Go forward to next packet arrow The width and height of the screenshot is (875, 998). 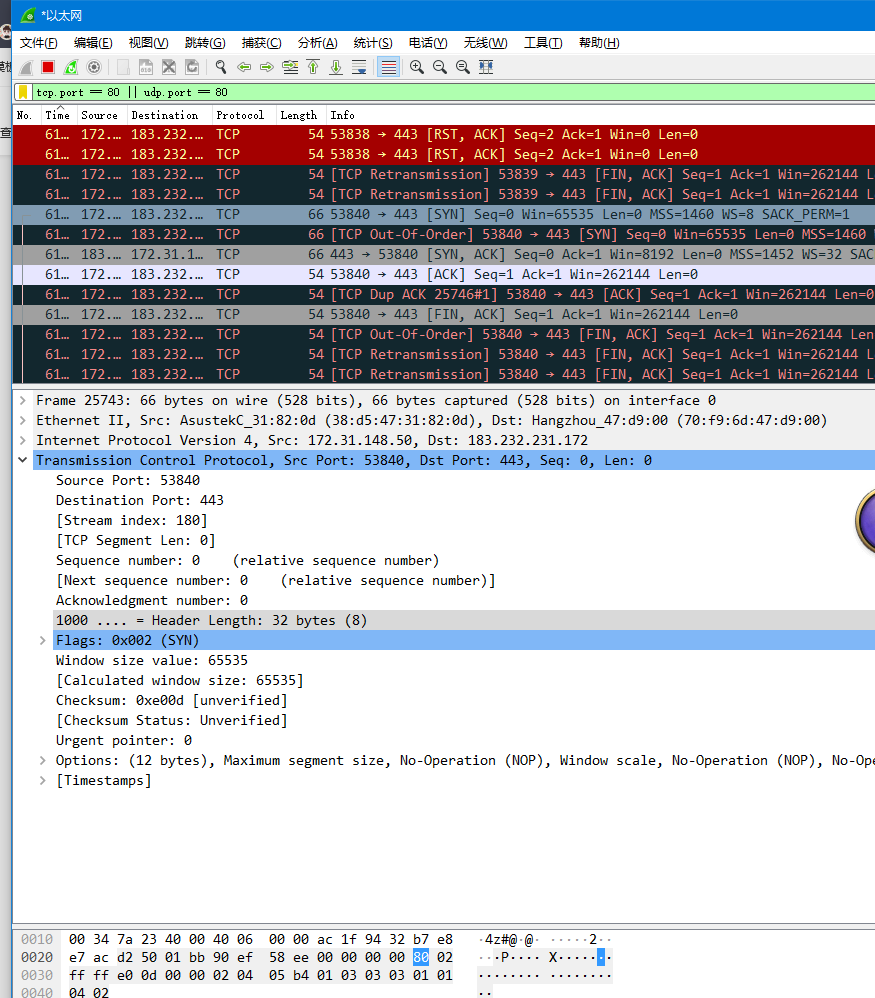267,67
